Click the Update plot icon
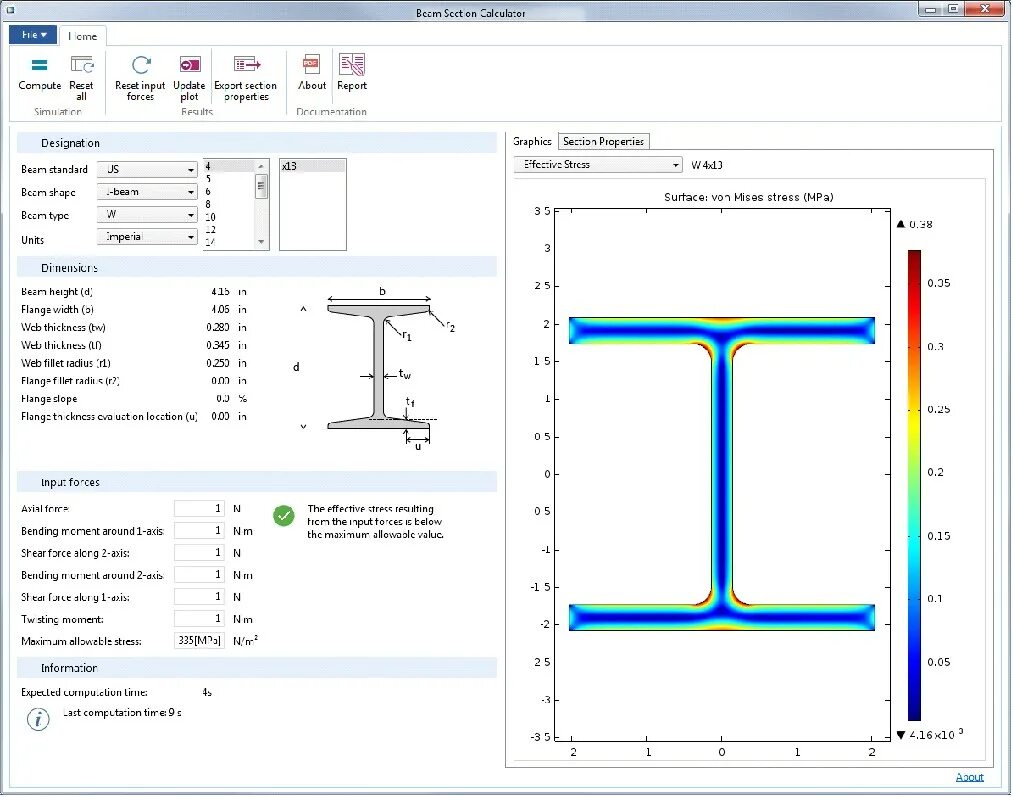1013x797 pixels. [189, 65]
